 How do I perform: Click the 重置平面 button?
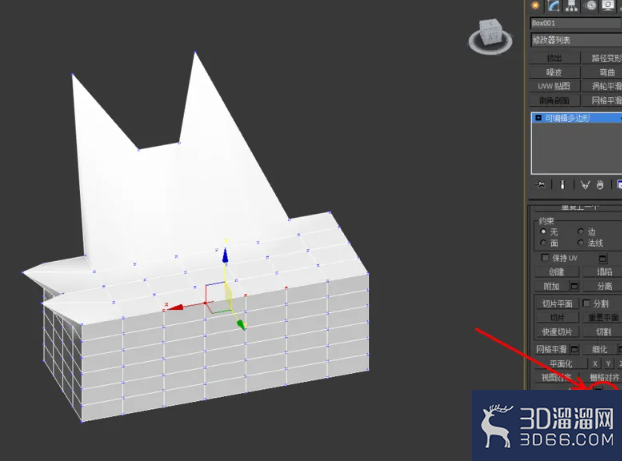point(603,318)
